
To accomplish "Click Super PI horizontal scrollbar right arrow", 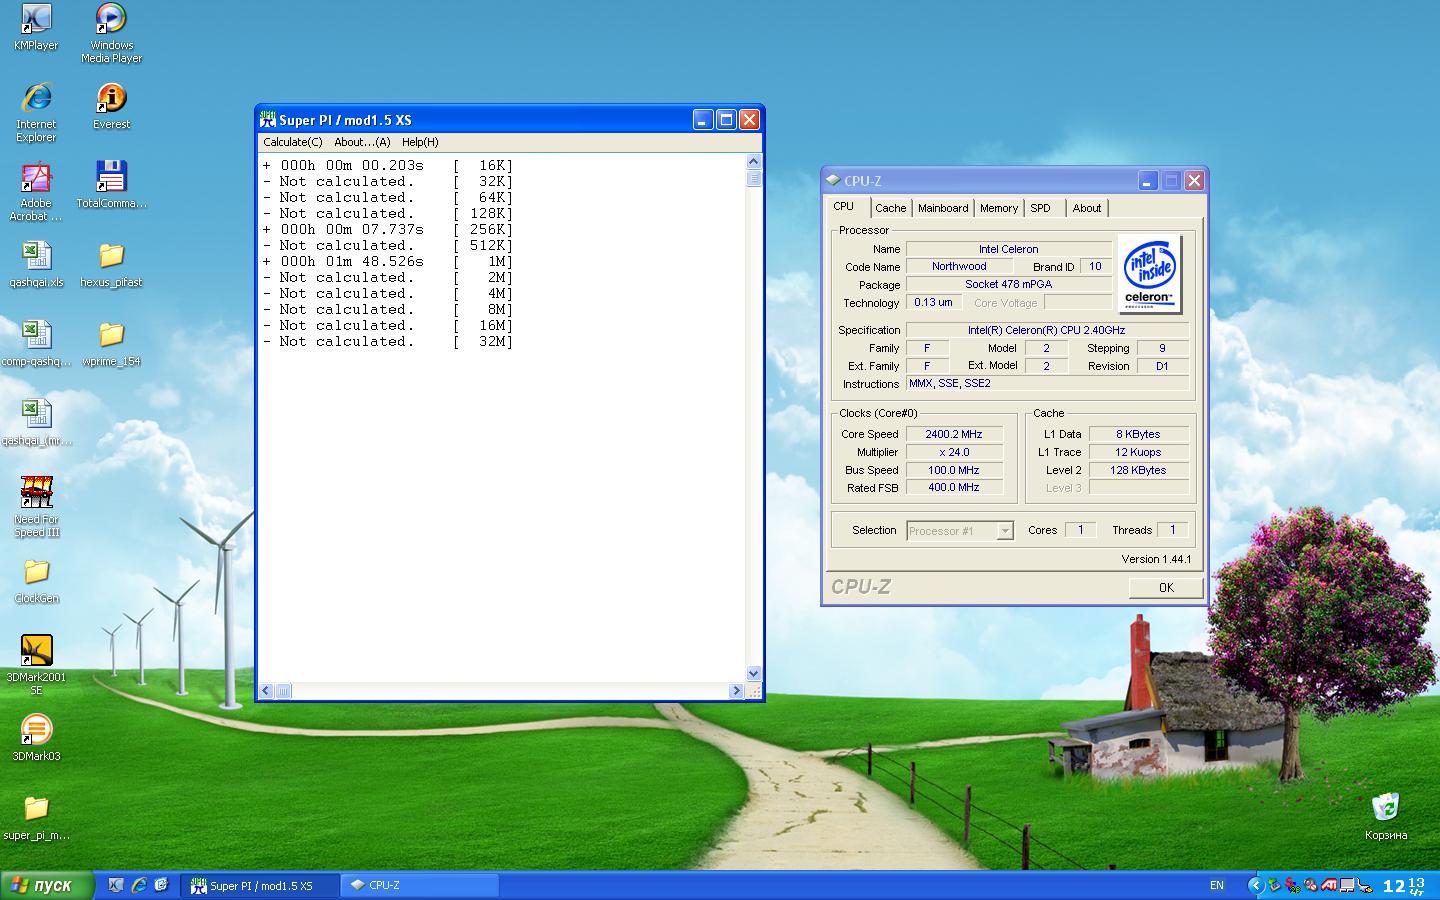I will point(736,691).
